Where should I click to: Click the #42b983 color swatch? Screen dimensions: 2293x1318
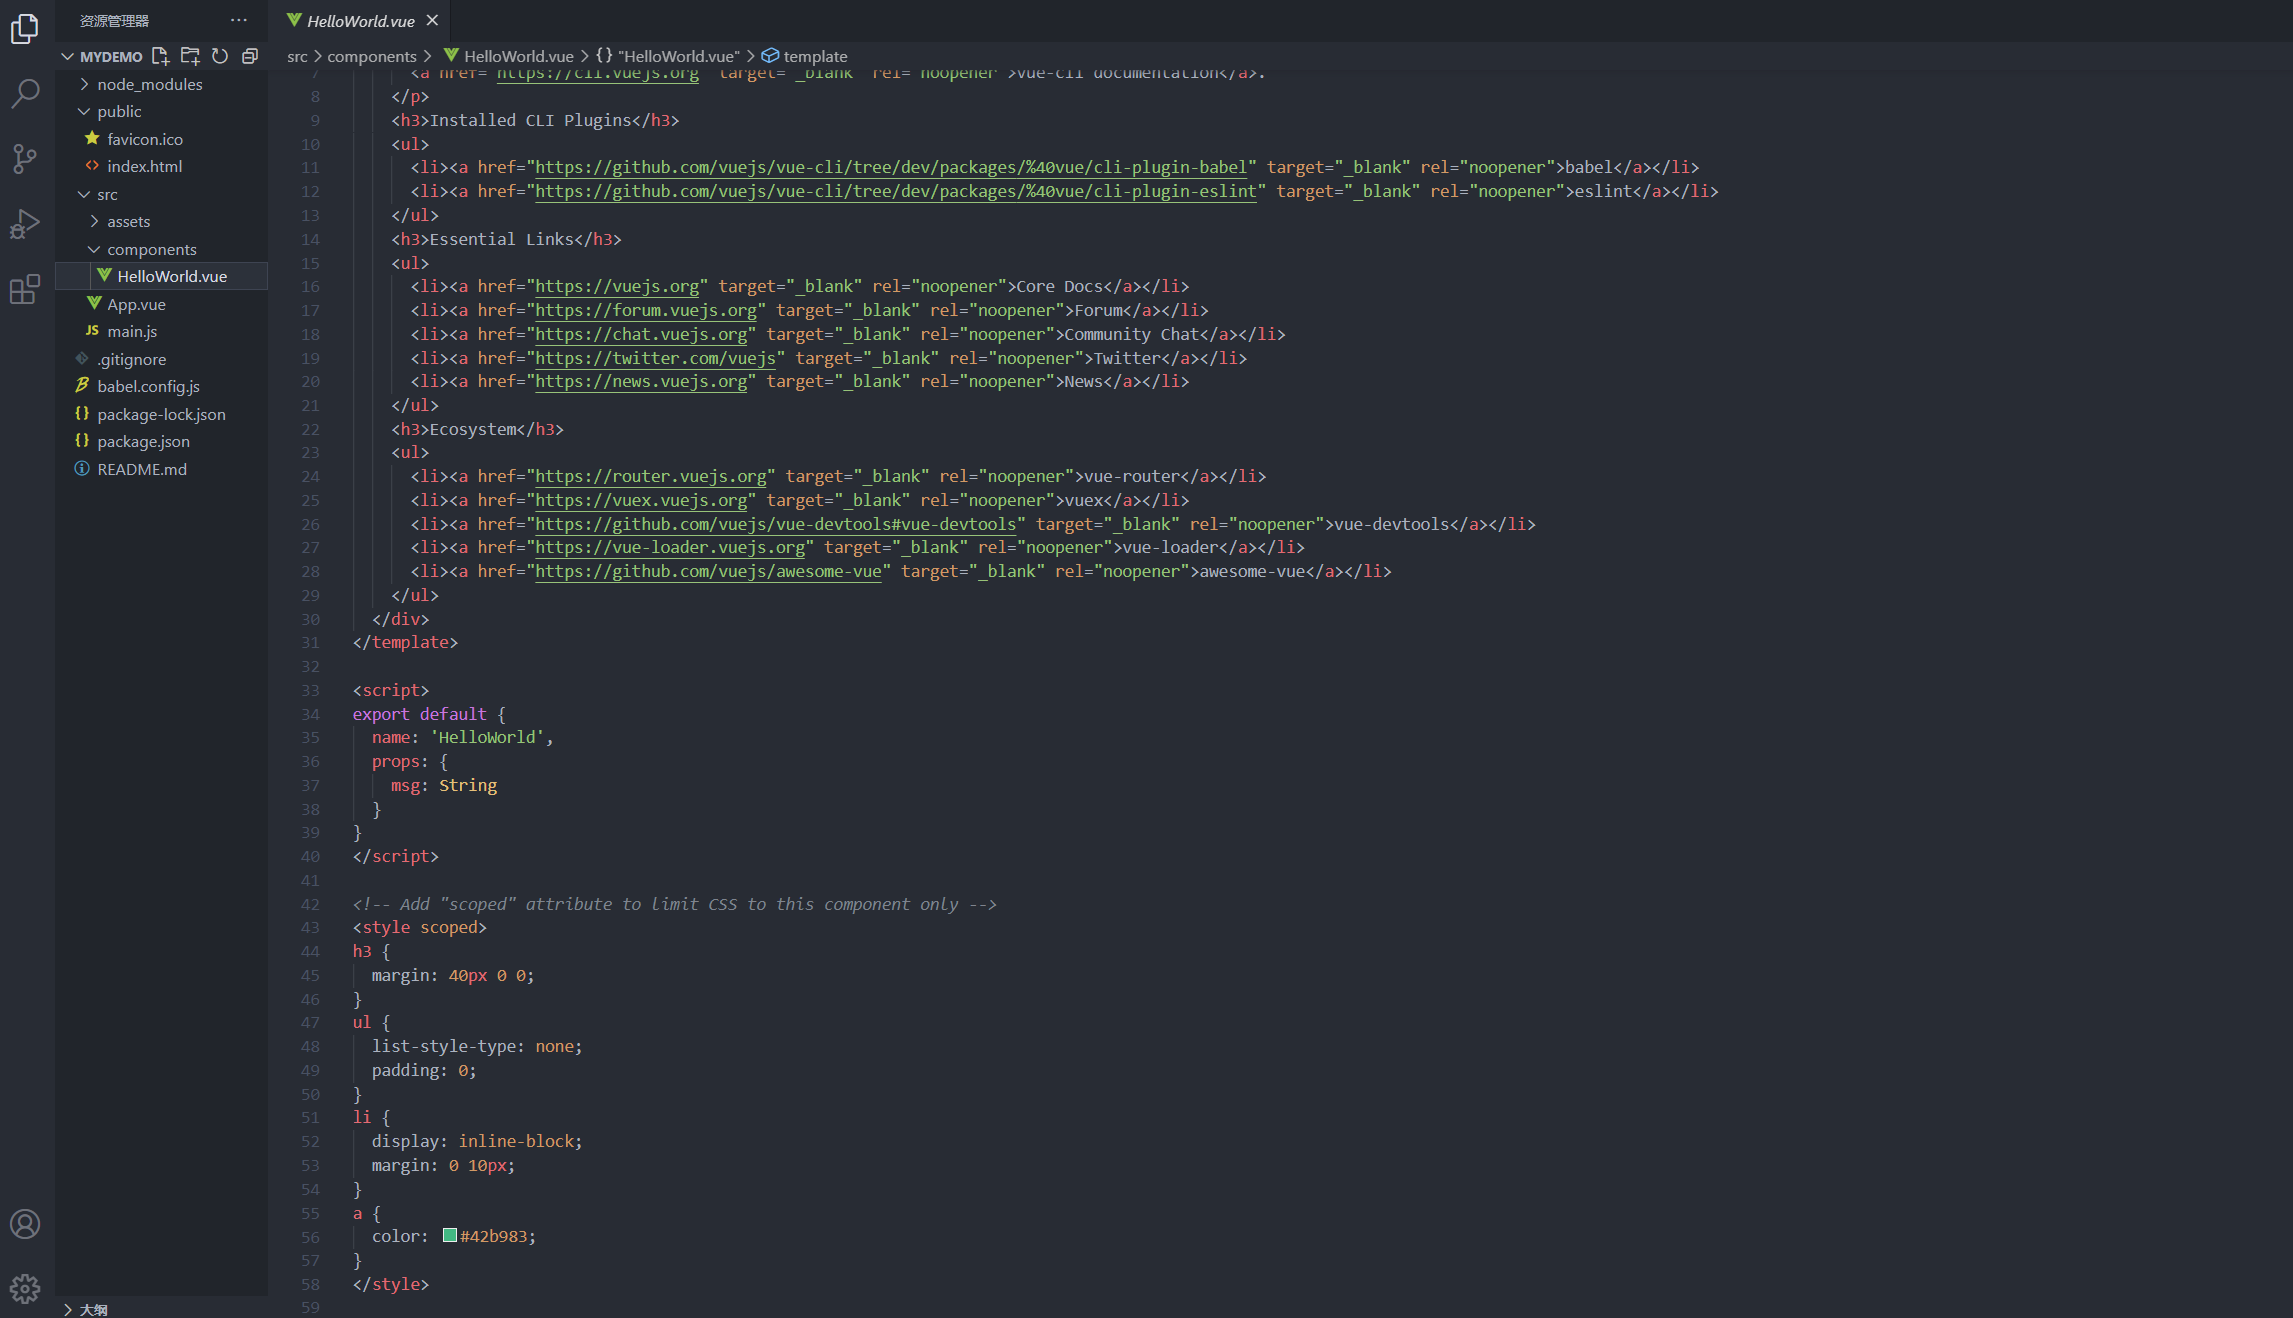click(x=450, y=1236)
